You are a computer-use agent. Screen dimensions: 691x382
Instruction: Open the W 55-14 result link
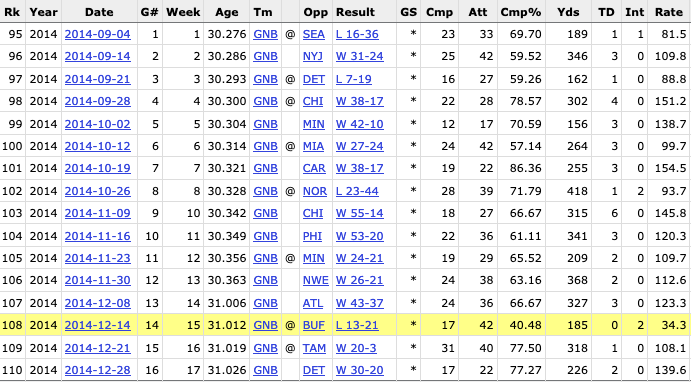(x=360, y=213)
